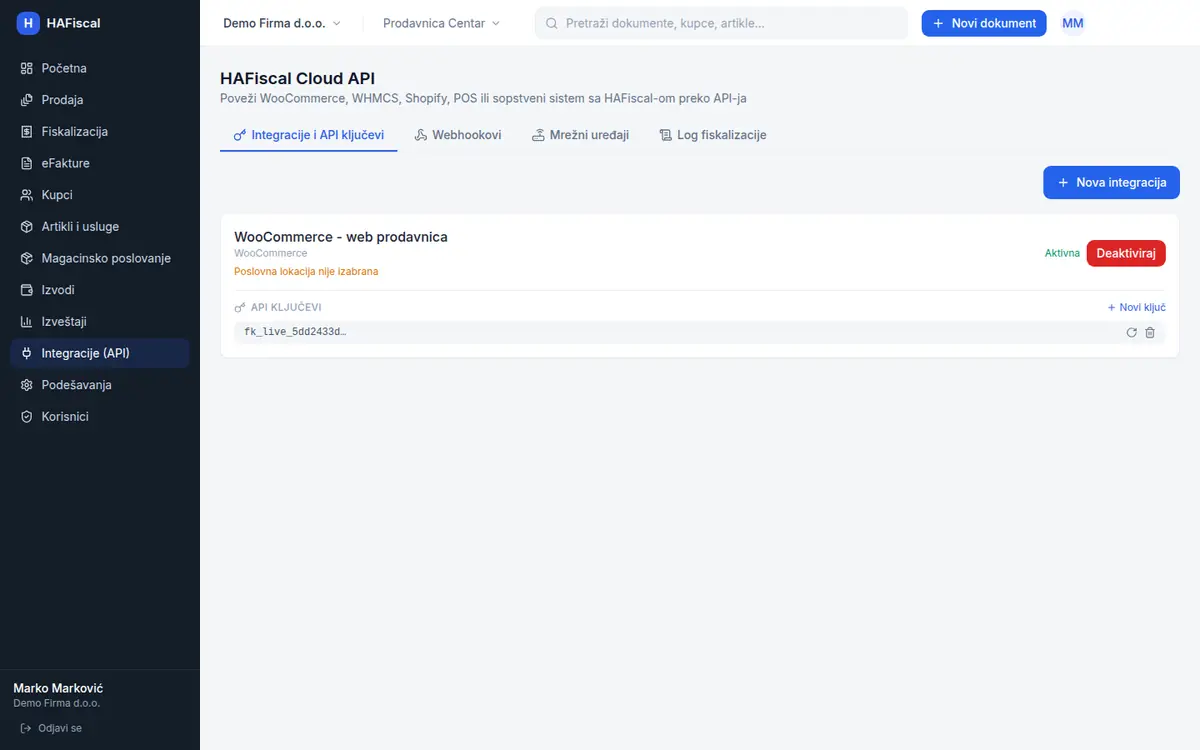Click Magacinsko poslovanje label

click(x=106, y=258)
